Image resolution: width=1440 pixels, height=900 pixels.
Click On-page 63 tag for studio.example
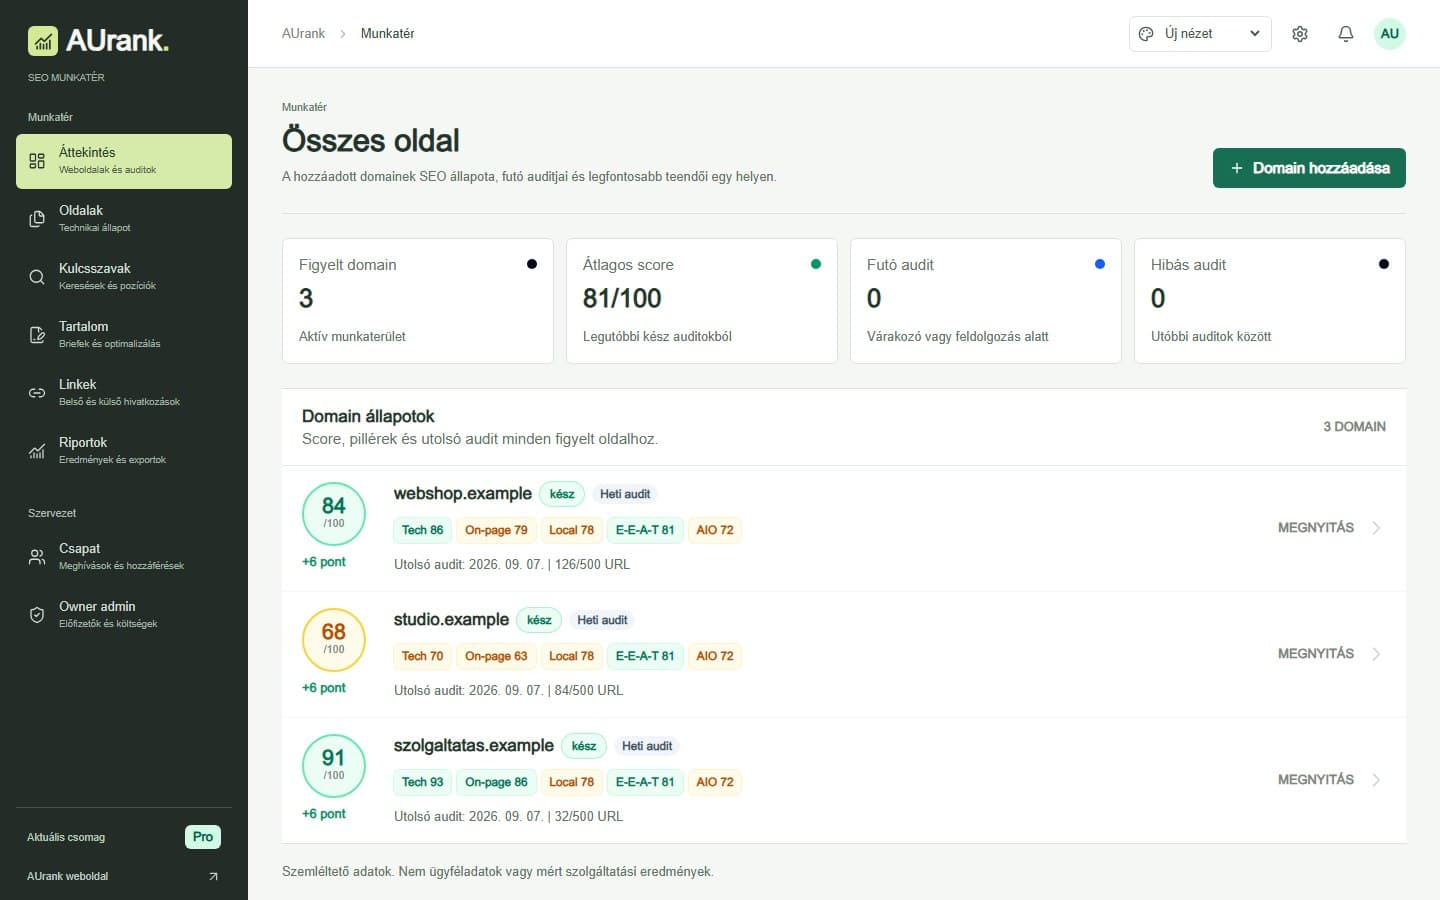[496, 656]
